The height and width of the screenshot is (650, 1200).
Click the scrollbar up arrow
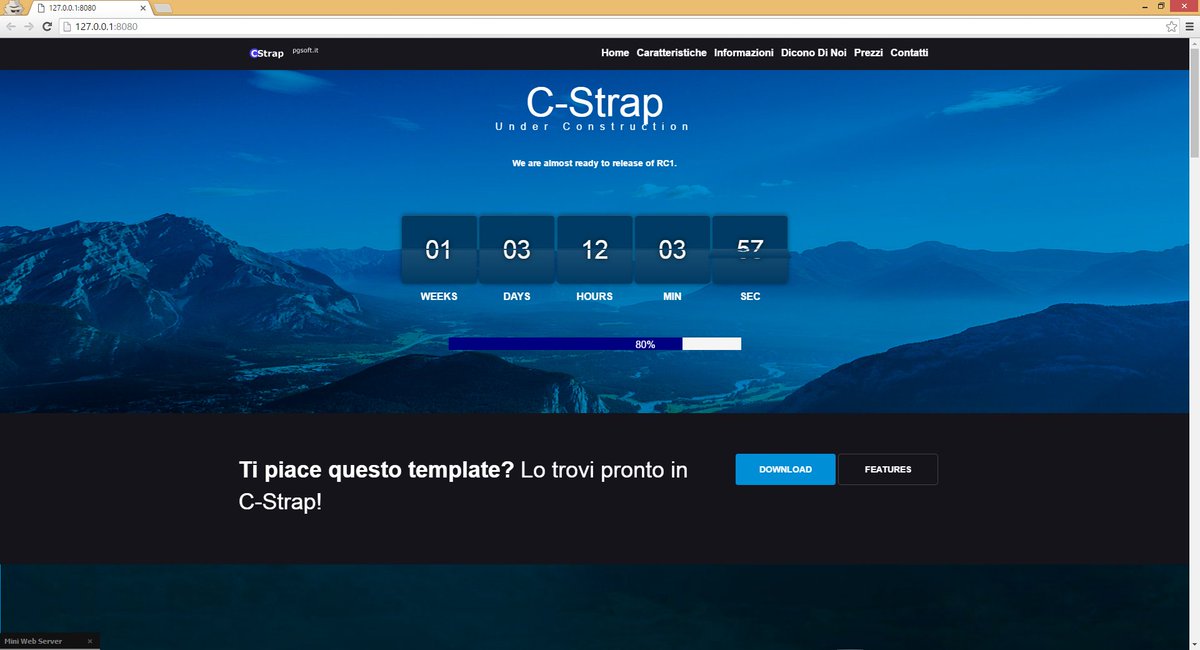(x=1193, y=42)
